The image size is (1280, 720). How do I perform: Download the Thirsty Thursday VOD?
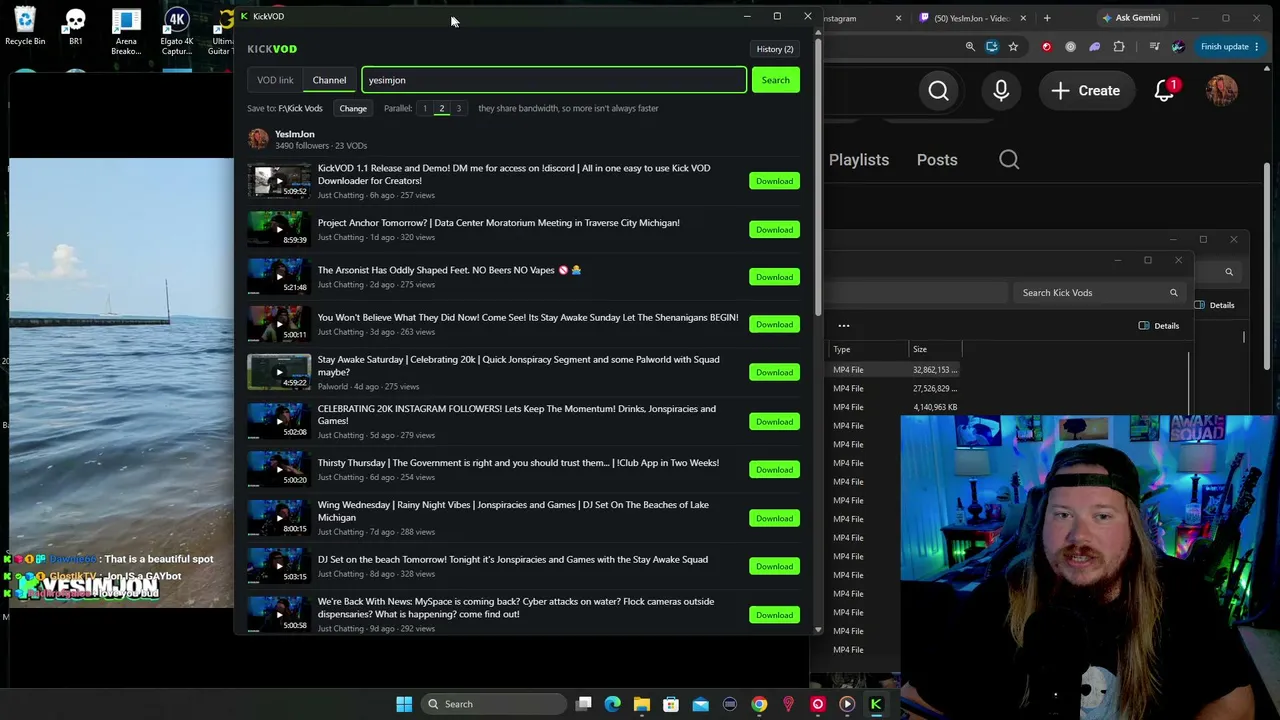point(774,469)
